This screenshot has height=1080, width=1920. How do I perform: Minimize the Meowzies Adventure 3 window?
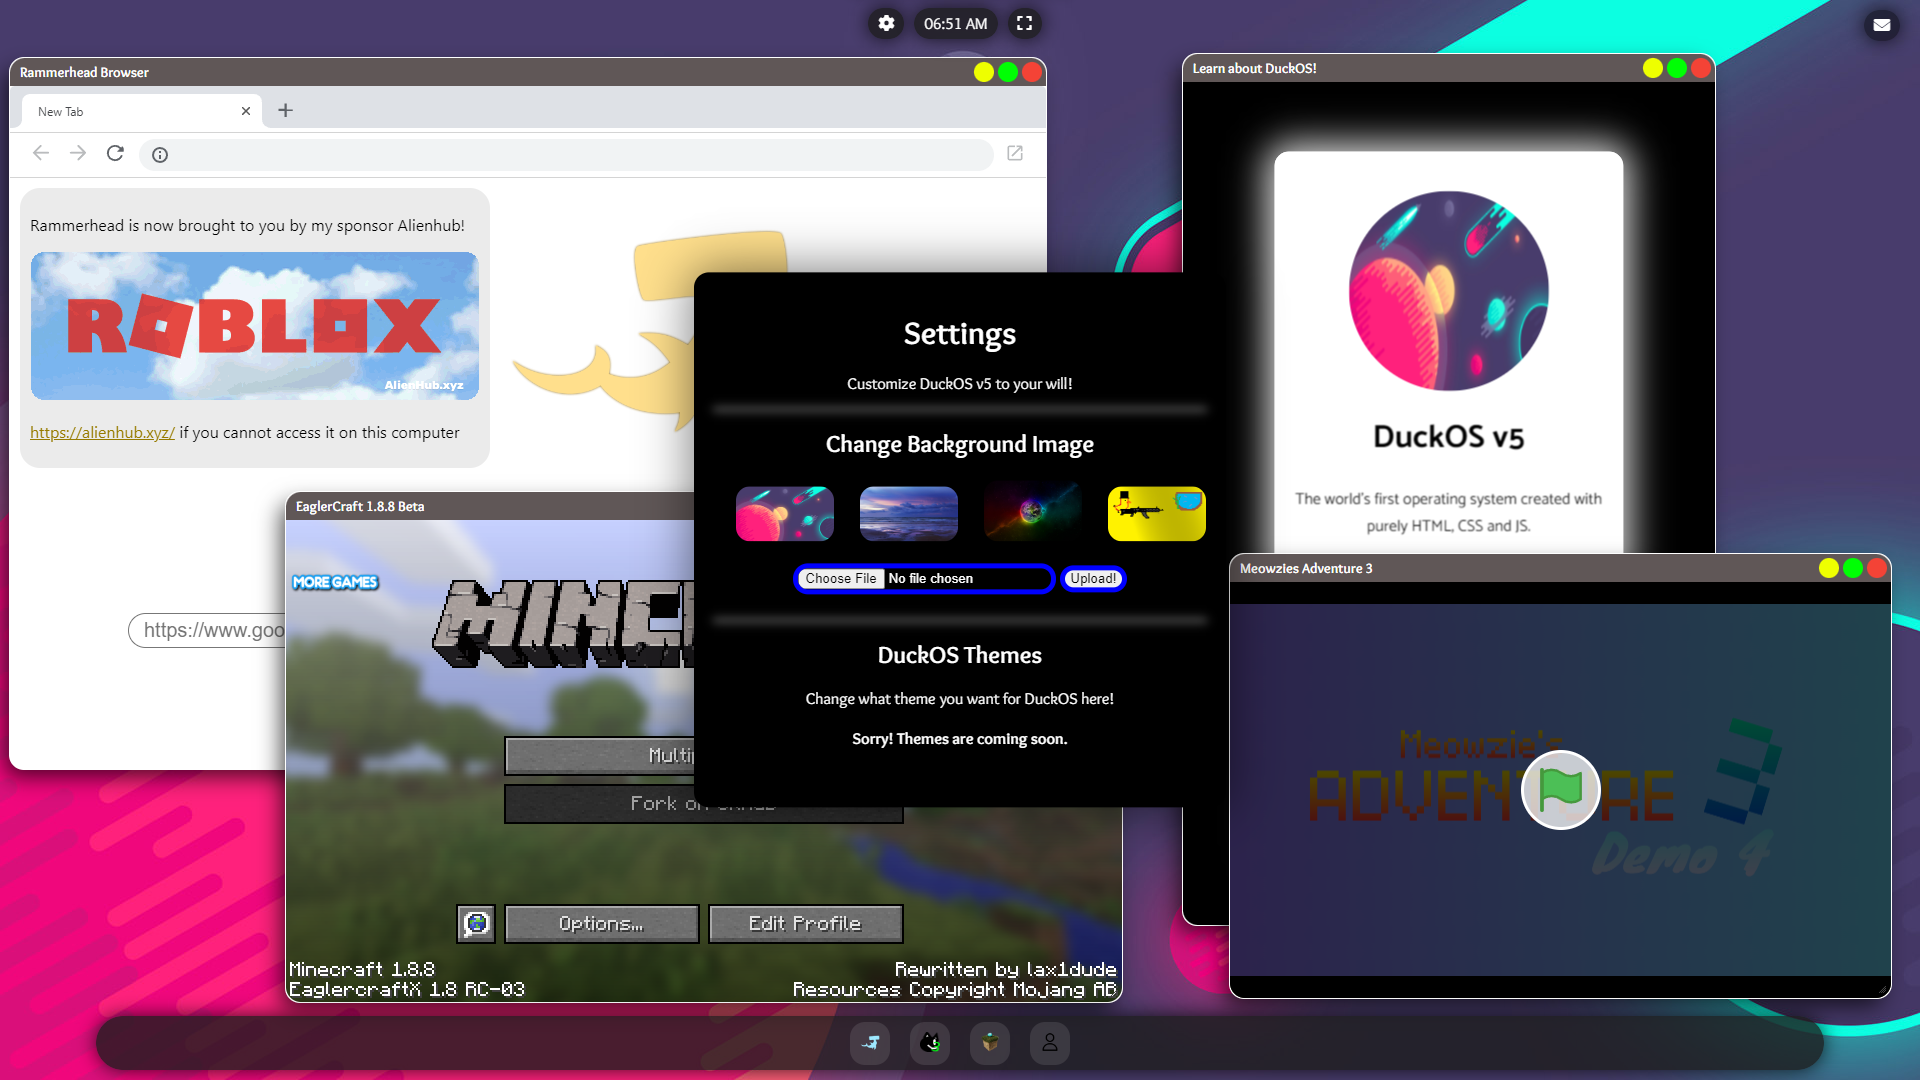tap(1829, 568)
